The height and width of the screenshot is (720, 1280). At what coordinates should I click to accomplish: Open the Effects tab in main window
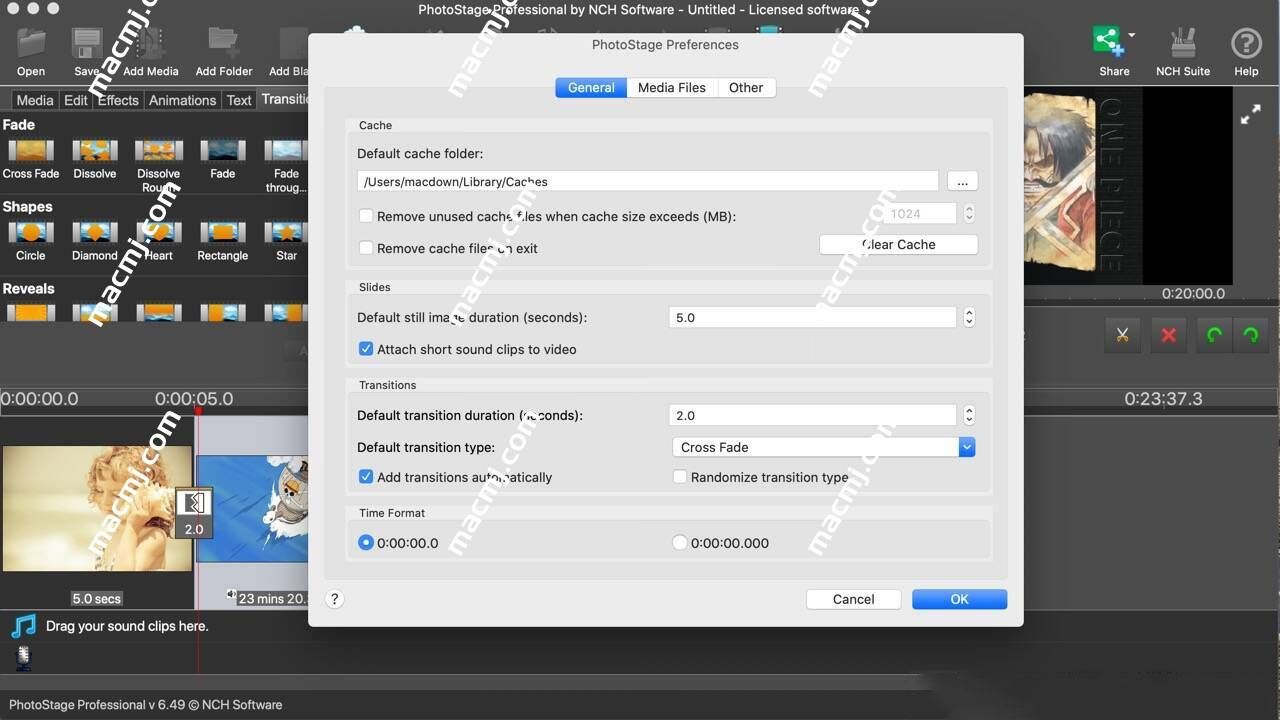coord(118,100)
